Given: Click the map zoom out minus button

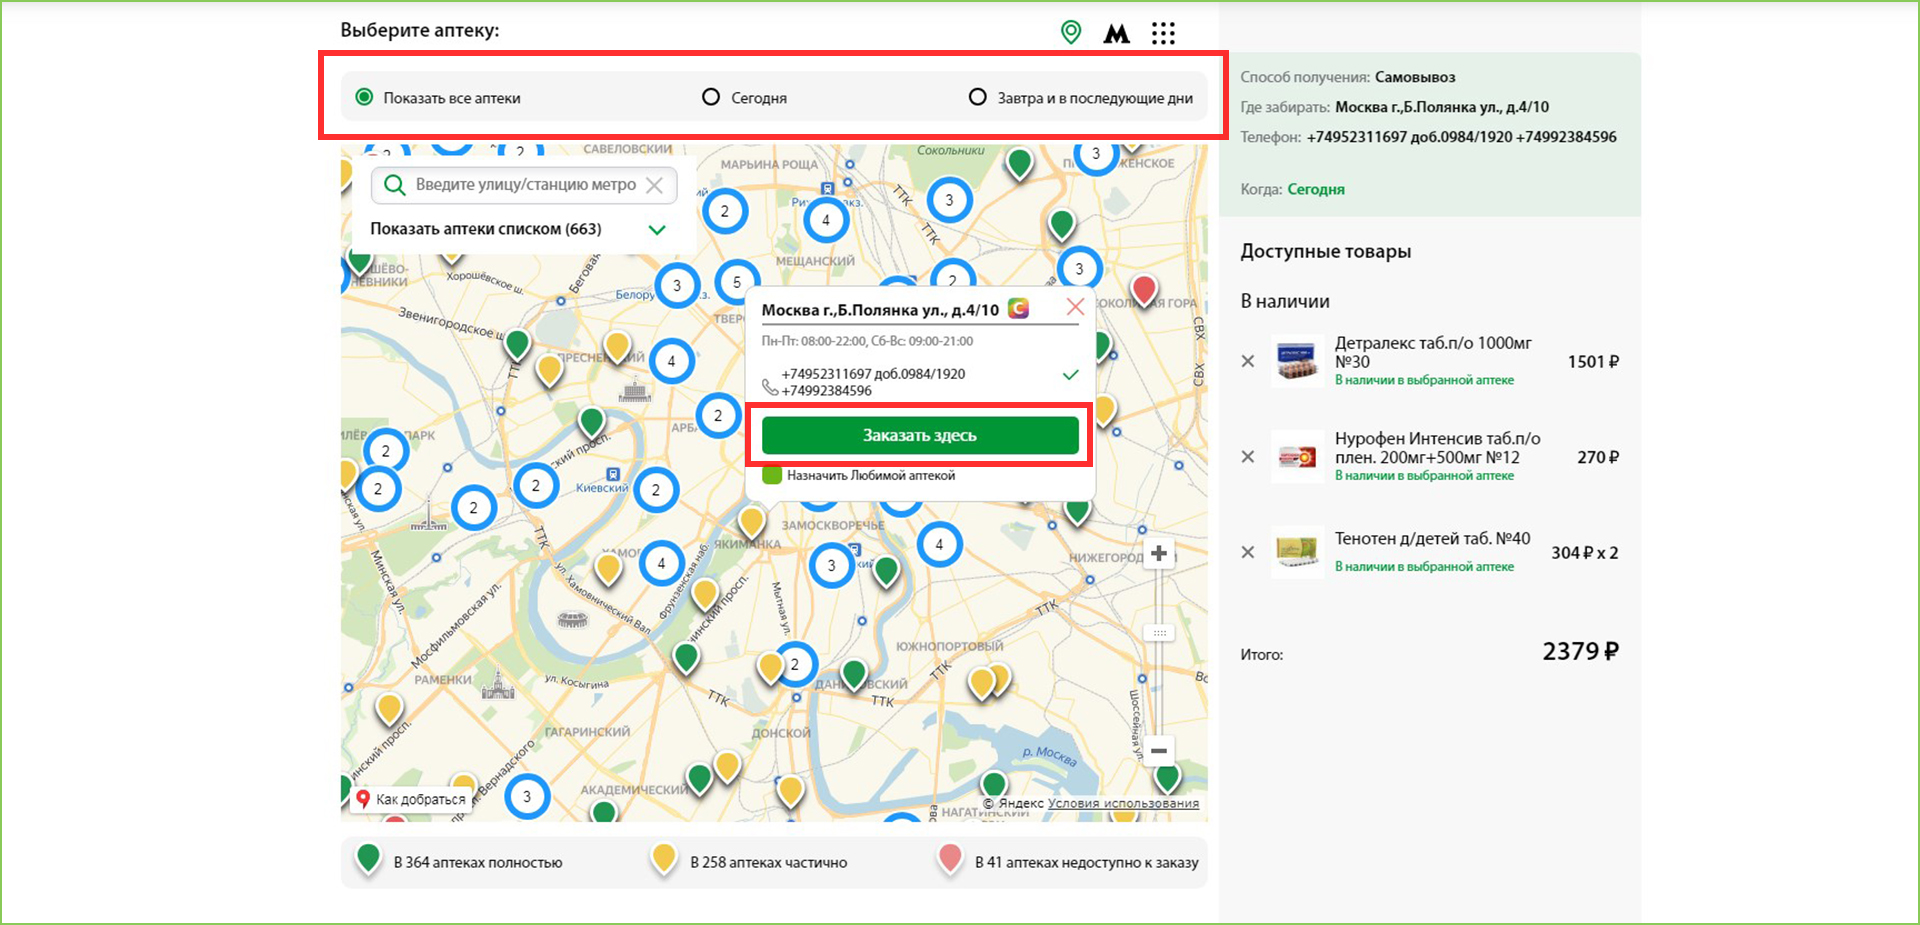Looking at the screenshot, I should coord(1159,750).
